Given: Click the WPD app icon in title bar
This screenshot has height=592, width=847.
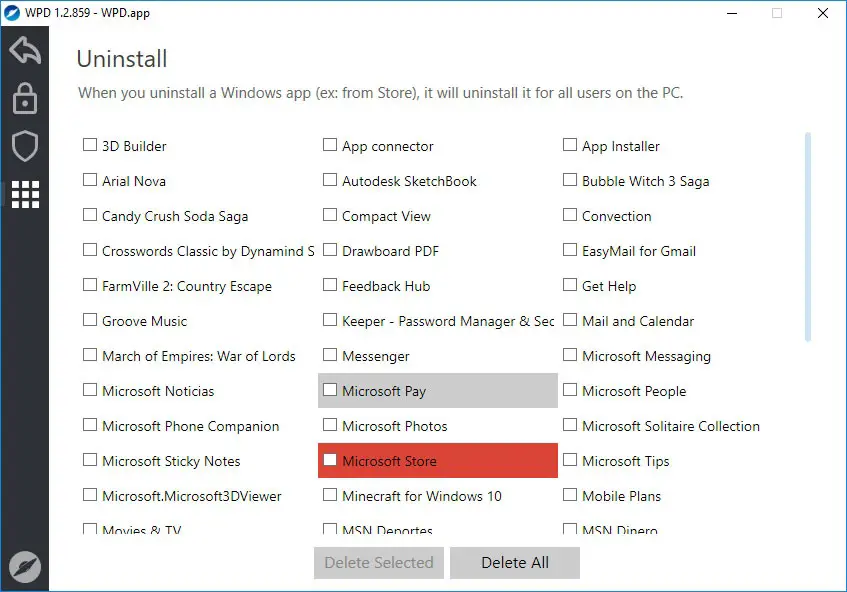Looking at the screenshot, I should point(11,13).
